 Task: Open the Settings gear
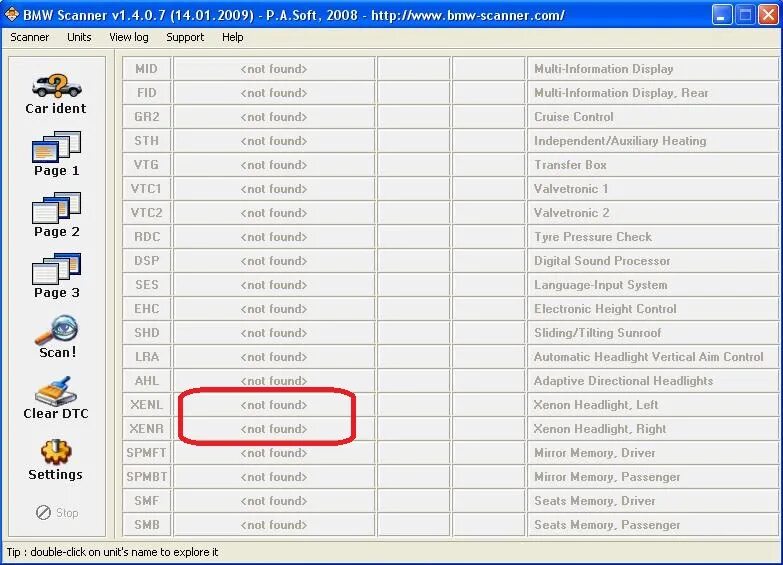[55, 460]
